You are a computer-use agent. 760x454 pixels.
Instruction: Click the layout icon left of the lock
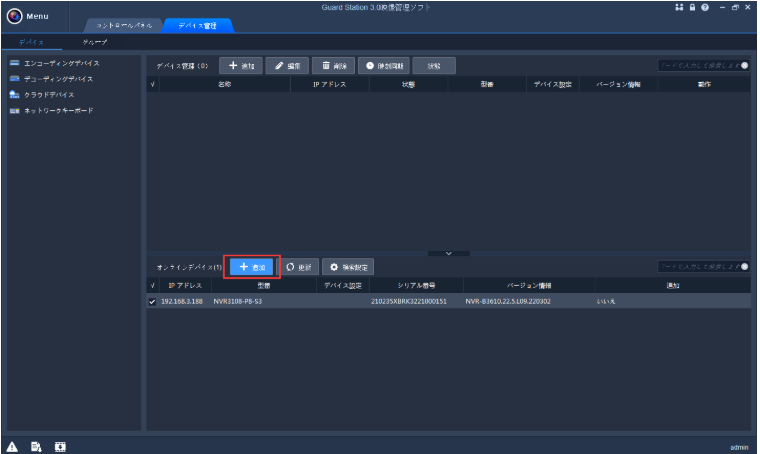point(678,7)
